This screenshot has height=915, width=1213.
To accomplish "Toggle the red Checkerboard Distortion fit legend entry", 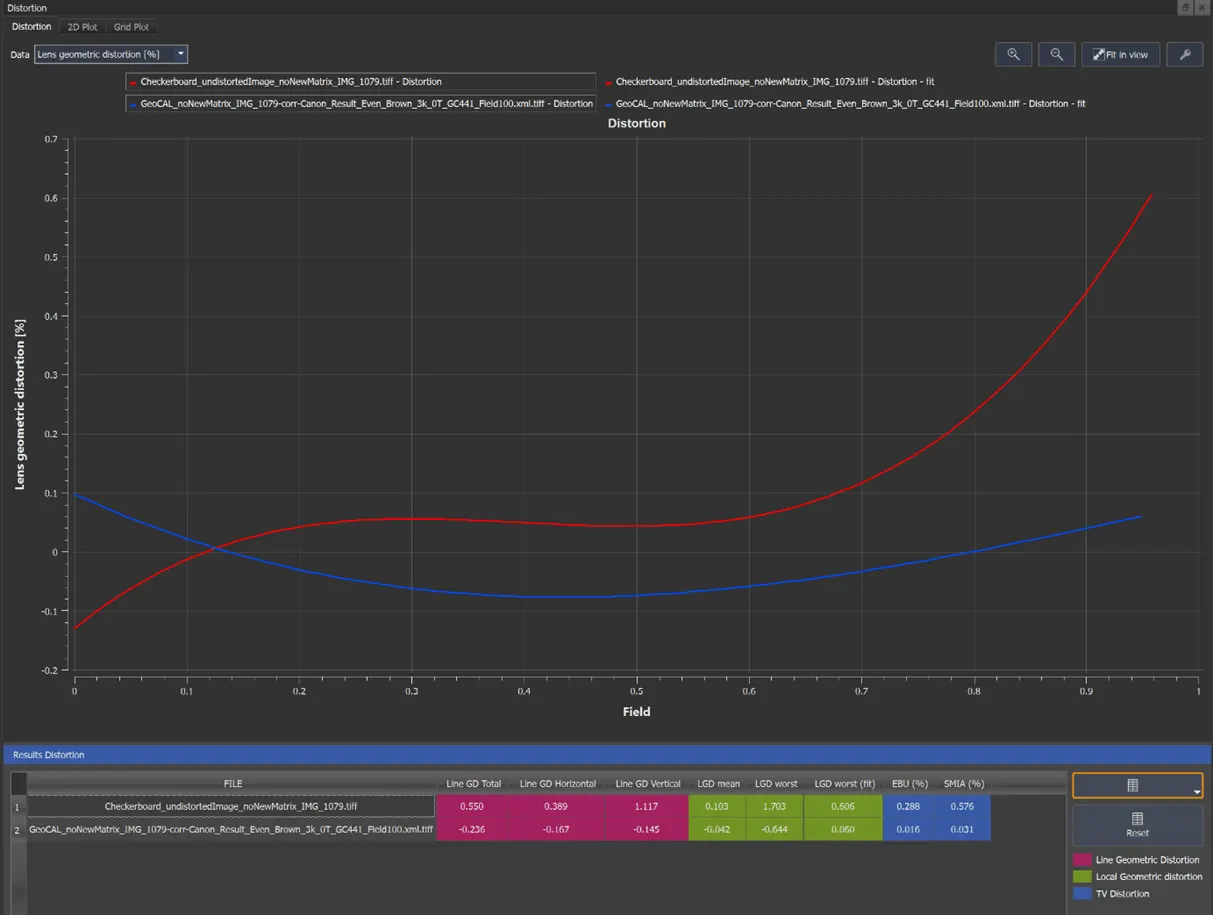I will [770, 82].
